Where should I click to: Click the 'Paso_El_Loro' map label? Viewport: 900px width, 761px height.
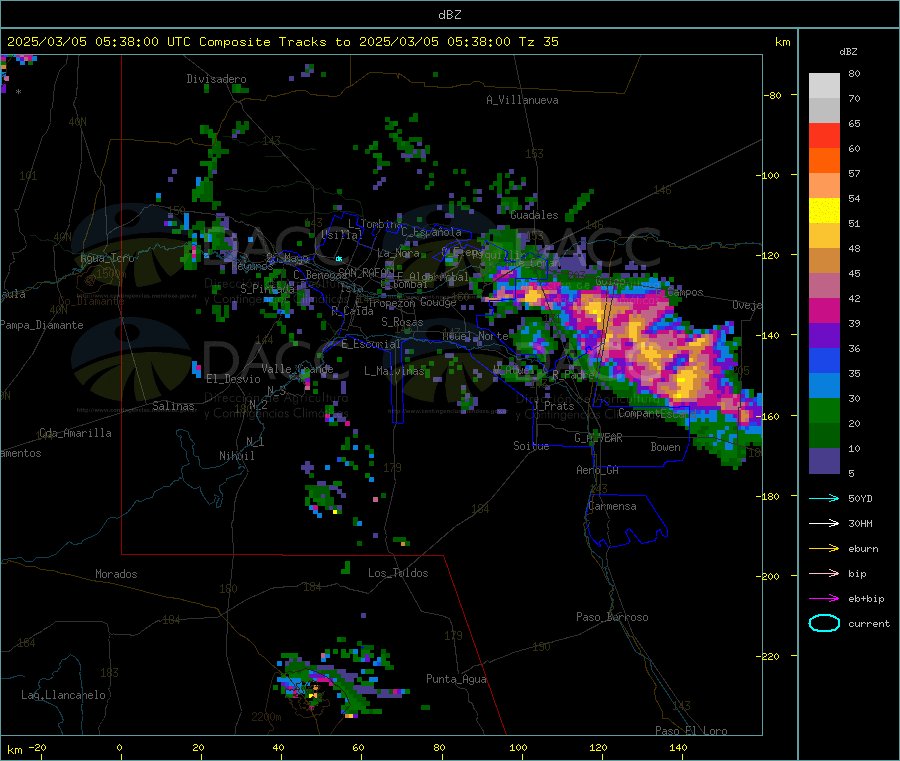pos(691,731)
